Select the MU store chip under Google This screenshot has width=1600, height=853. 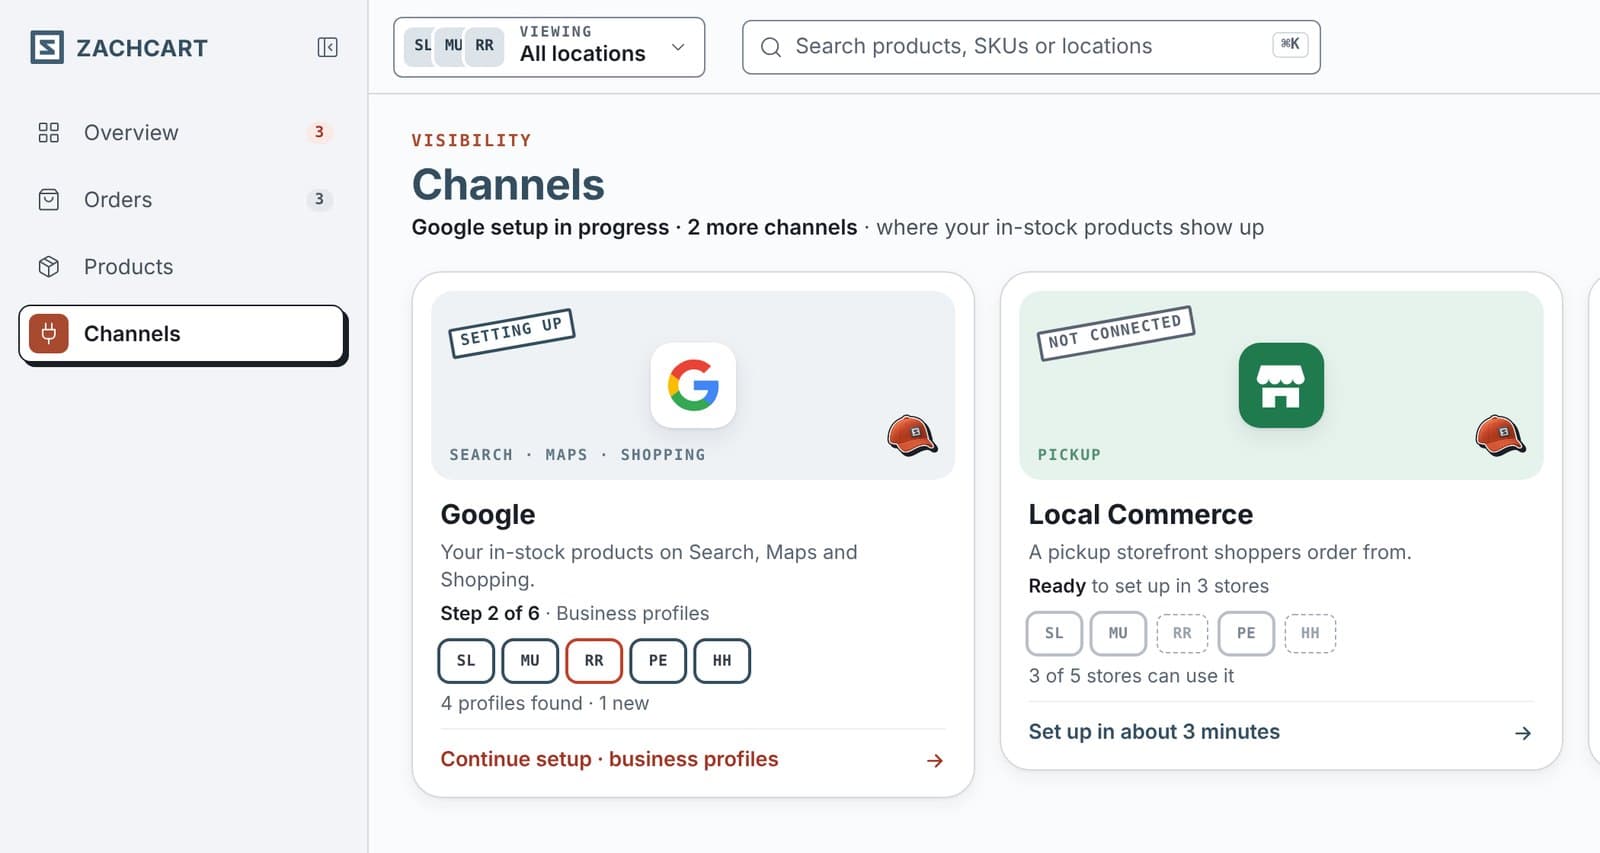coord(530,661)
